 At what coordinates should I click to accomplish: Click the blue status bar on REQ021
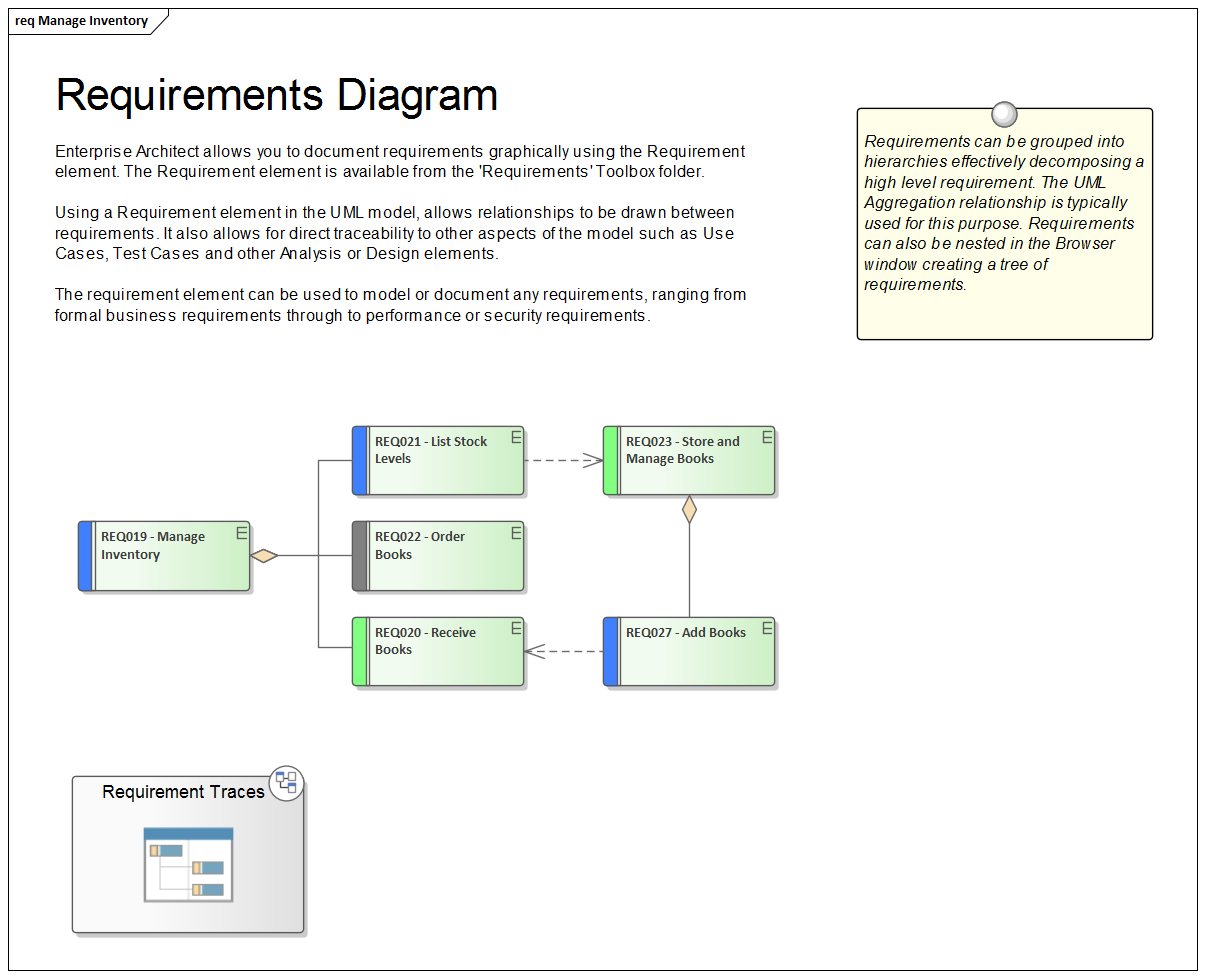point(359,461)
